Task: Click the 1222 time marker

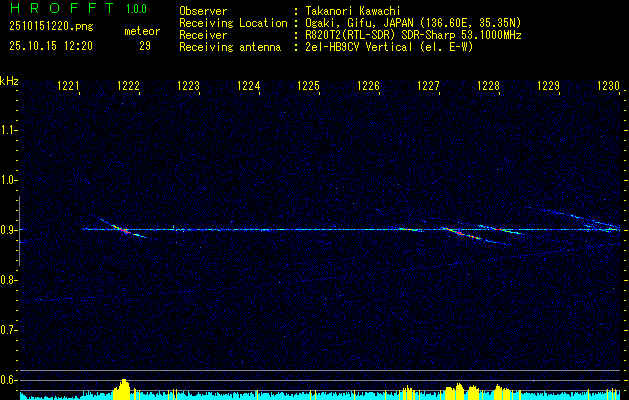Action: click(128, 85)
